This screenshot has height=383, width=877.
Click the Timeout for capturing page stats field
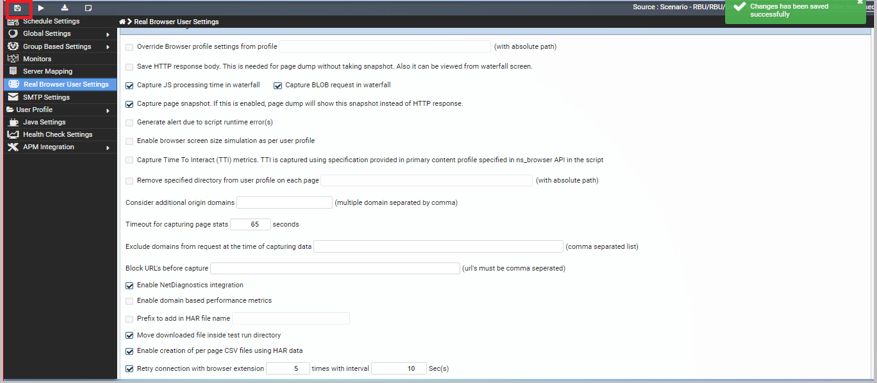[251, 224]
